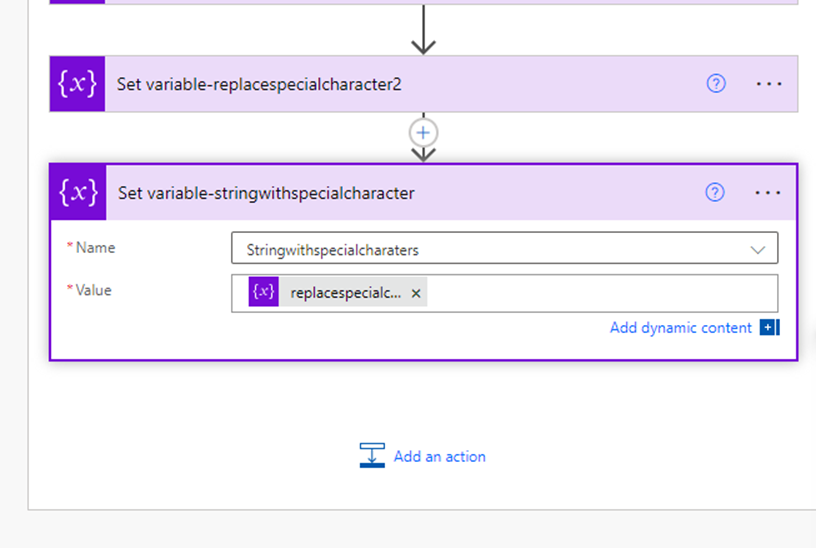Click the variable icon on replacespecialcharacter2 action
Viewport: 816px width, 548px height.
[x=77, y=84]
